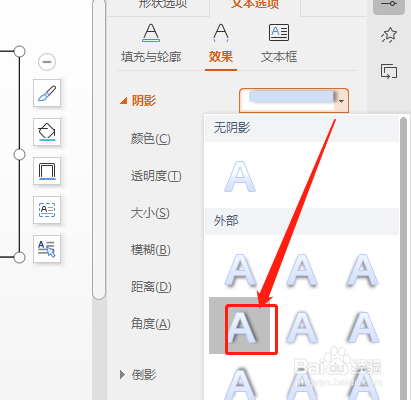Select the highlighted gray-background shadow preset
This screenshot has width=411, height=400.
coord(240,326)
